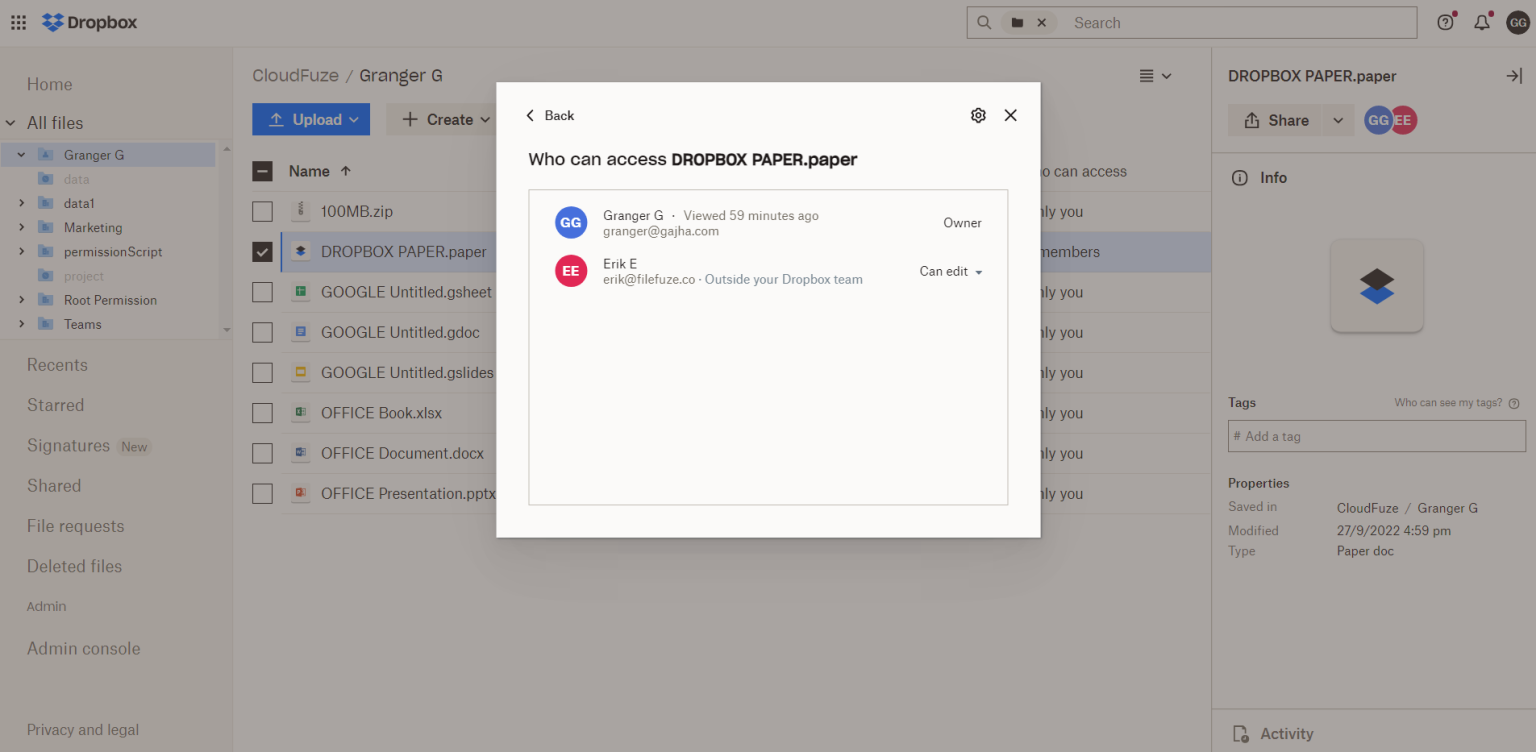Click the Dropbox logo

[89, 22]
